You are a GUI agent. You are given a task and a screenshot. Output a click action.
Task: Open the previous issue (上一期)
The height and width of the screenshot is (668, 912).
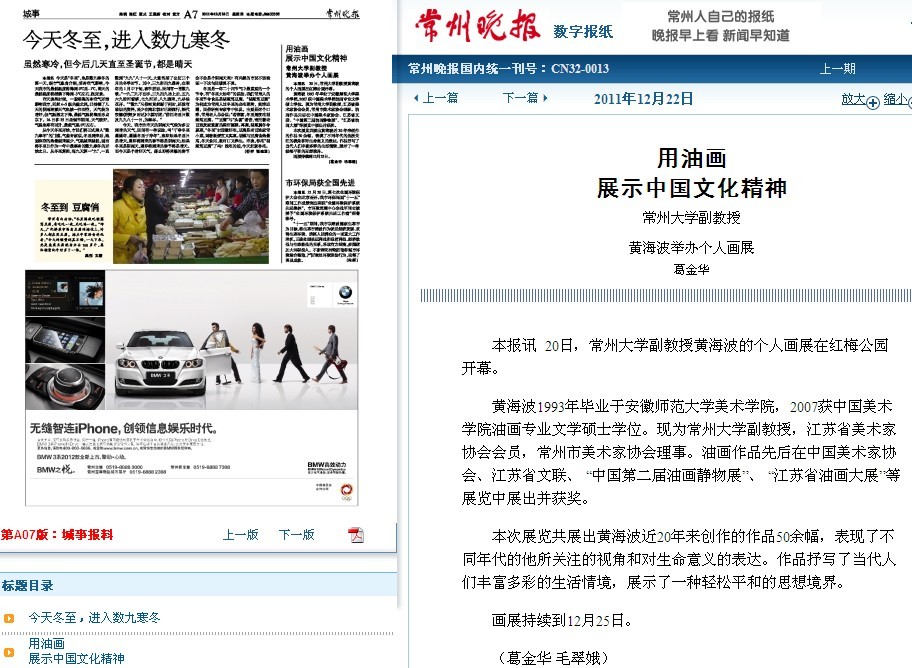[x=837, y=69]
